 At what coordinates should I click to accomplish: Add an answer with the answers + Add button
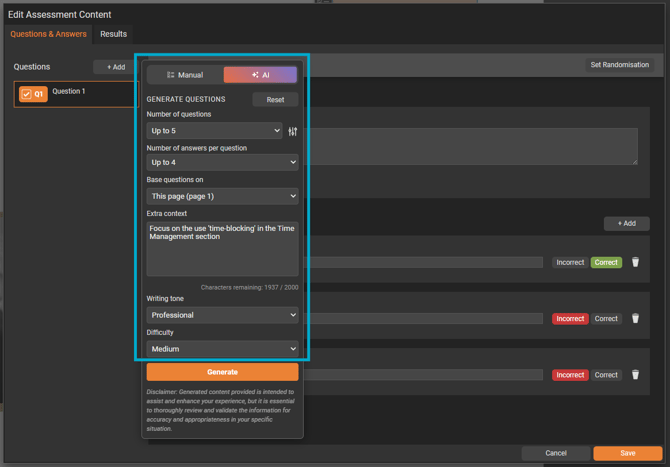pyautogui.click(x=626, y=223)
